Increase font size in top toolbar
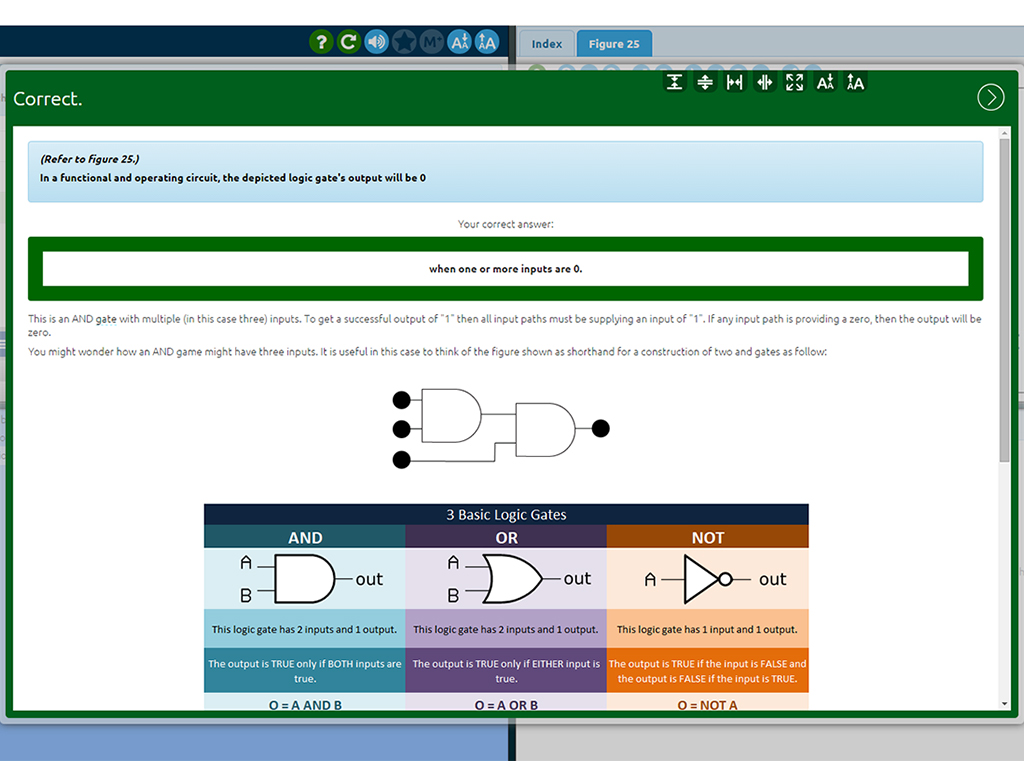Screen dimensions: 1024x784 tap(487, 42)
